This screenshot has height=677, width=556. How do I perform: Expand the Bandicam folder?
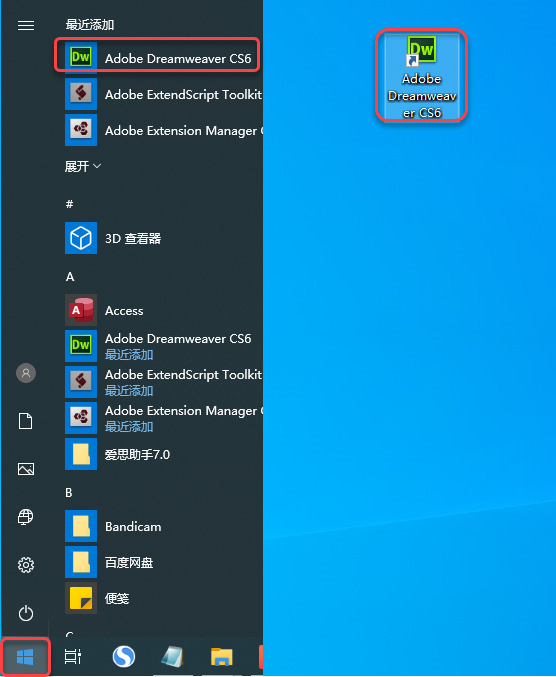tap(164, 526)
